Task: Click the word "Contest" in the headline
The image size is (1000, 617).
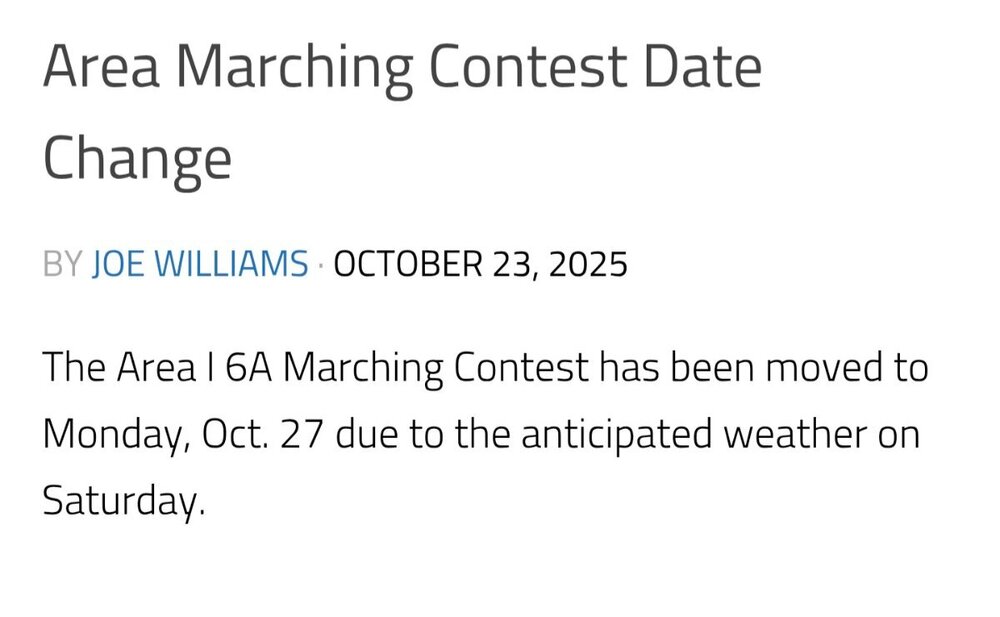Action: 526,70
